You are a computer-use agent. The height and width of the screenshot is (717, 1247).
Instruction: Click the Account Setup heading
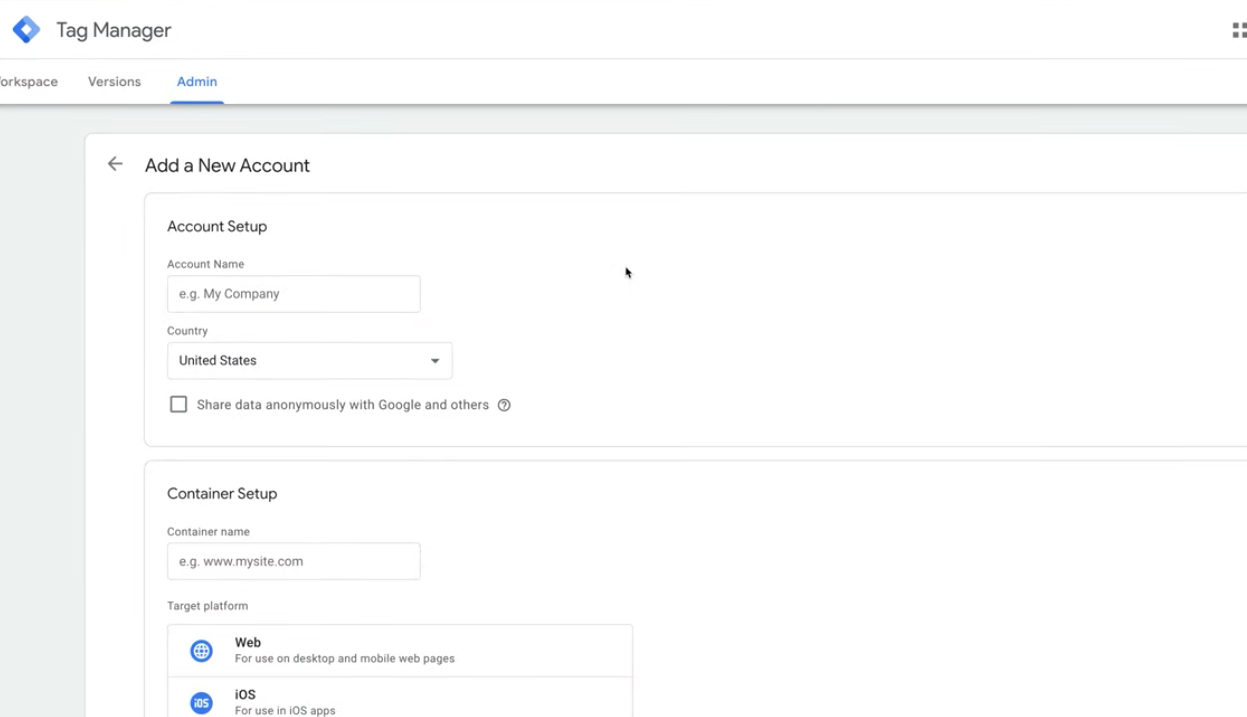[x=217, y=227]
